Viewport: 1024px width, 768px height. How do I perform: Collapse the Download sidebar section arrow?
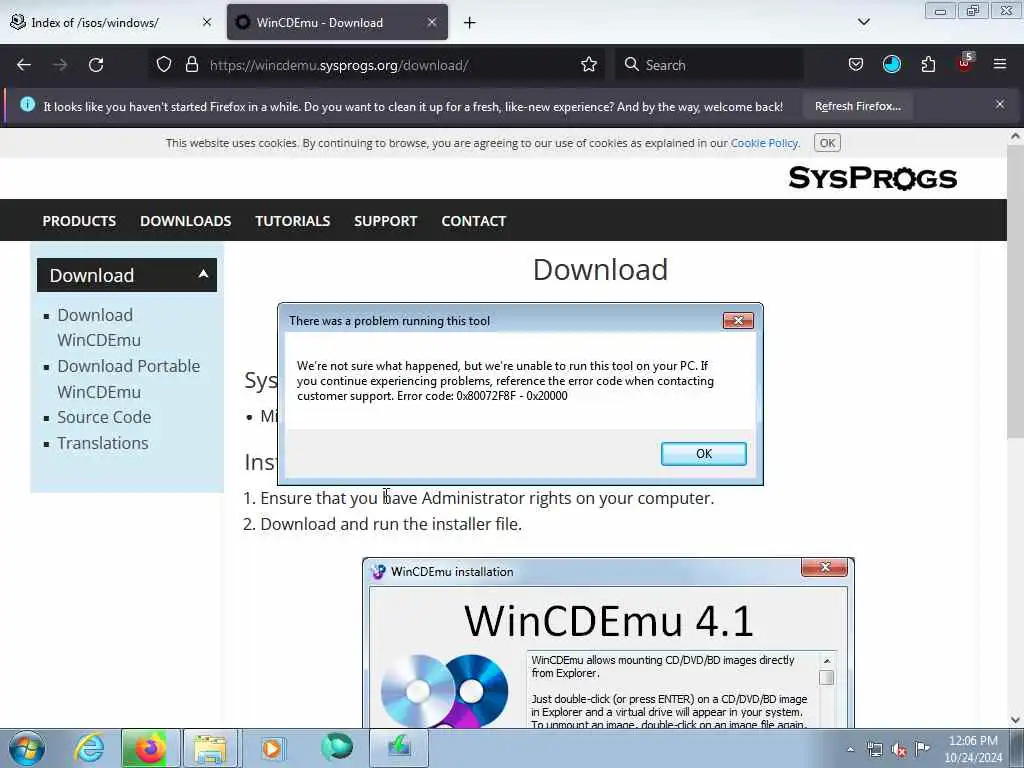[x=203, y=274]
